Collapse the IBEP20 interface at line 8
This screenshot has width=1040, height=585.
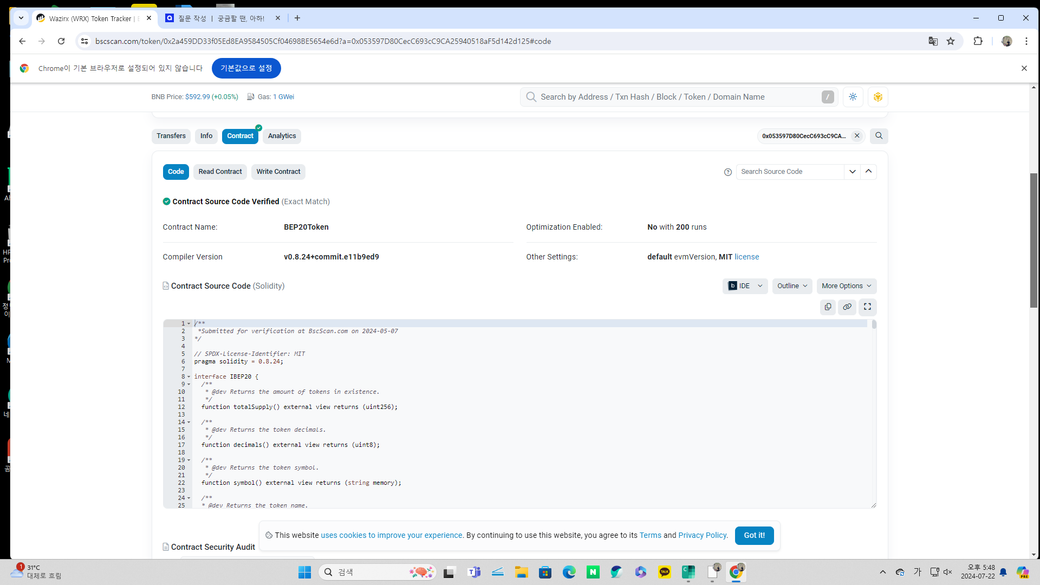189,377
